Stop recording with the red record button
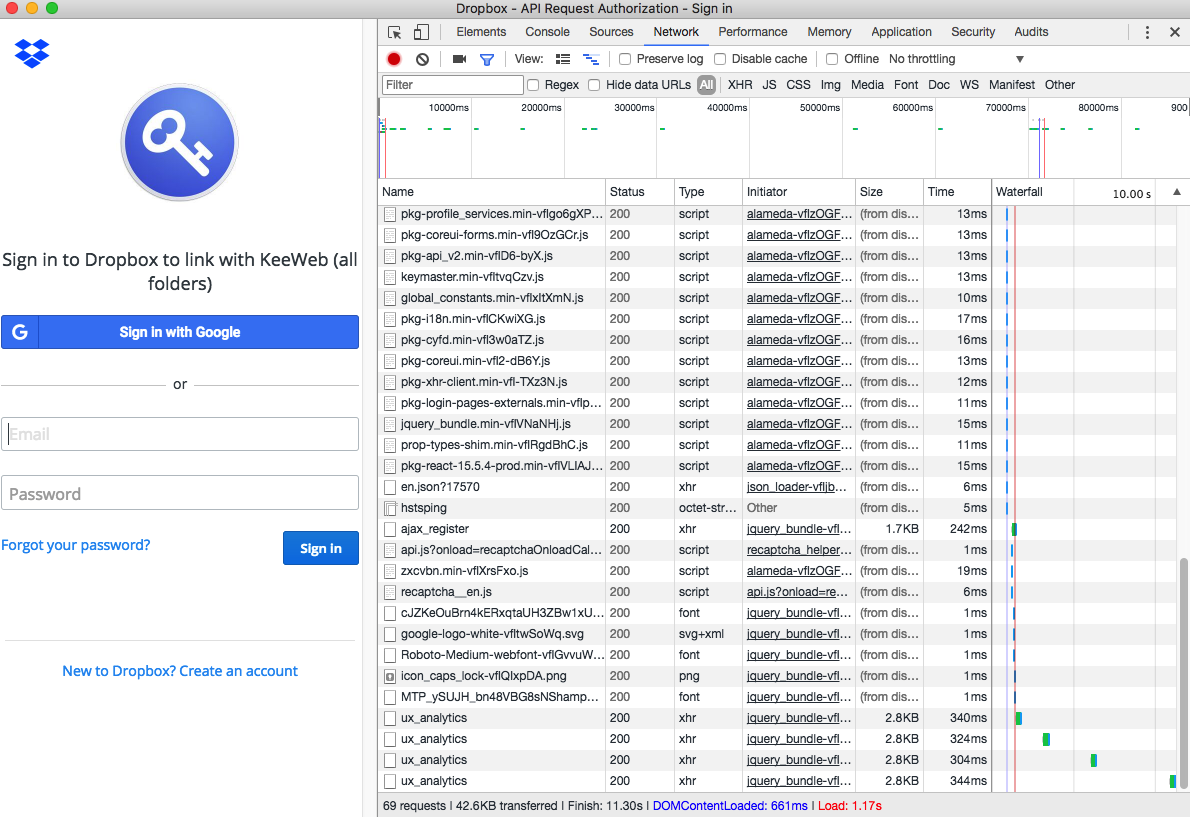Image resolution: width=1190 pixels, height=817 pixels. pyautogui.click(x=393, y=59)
